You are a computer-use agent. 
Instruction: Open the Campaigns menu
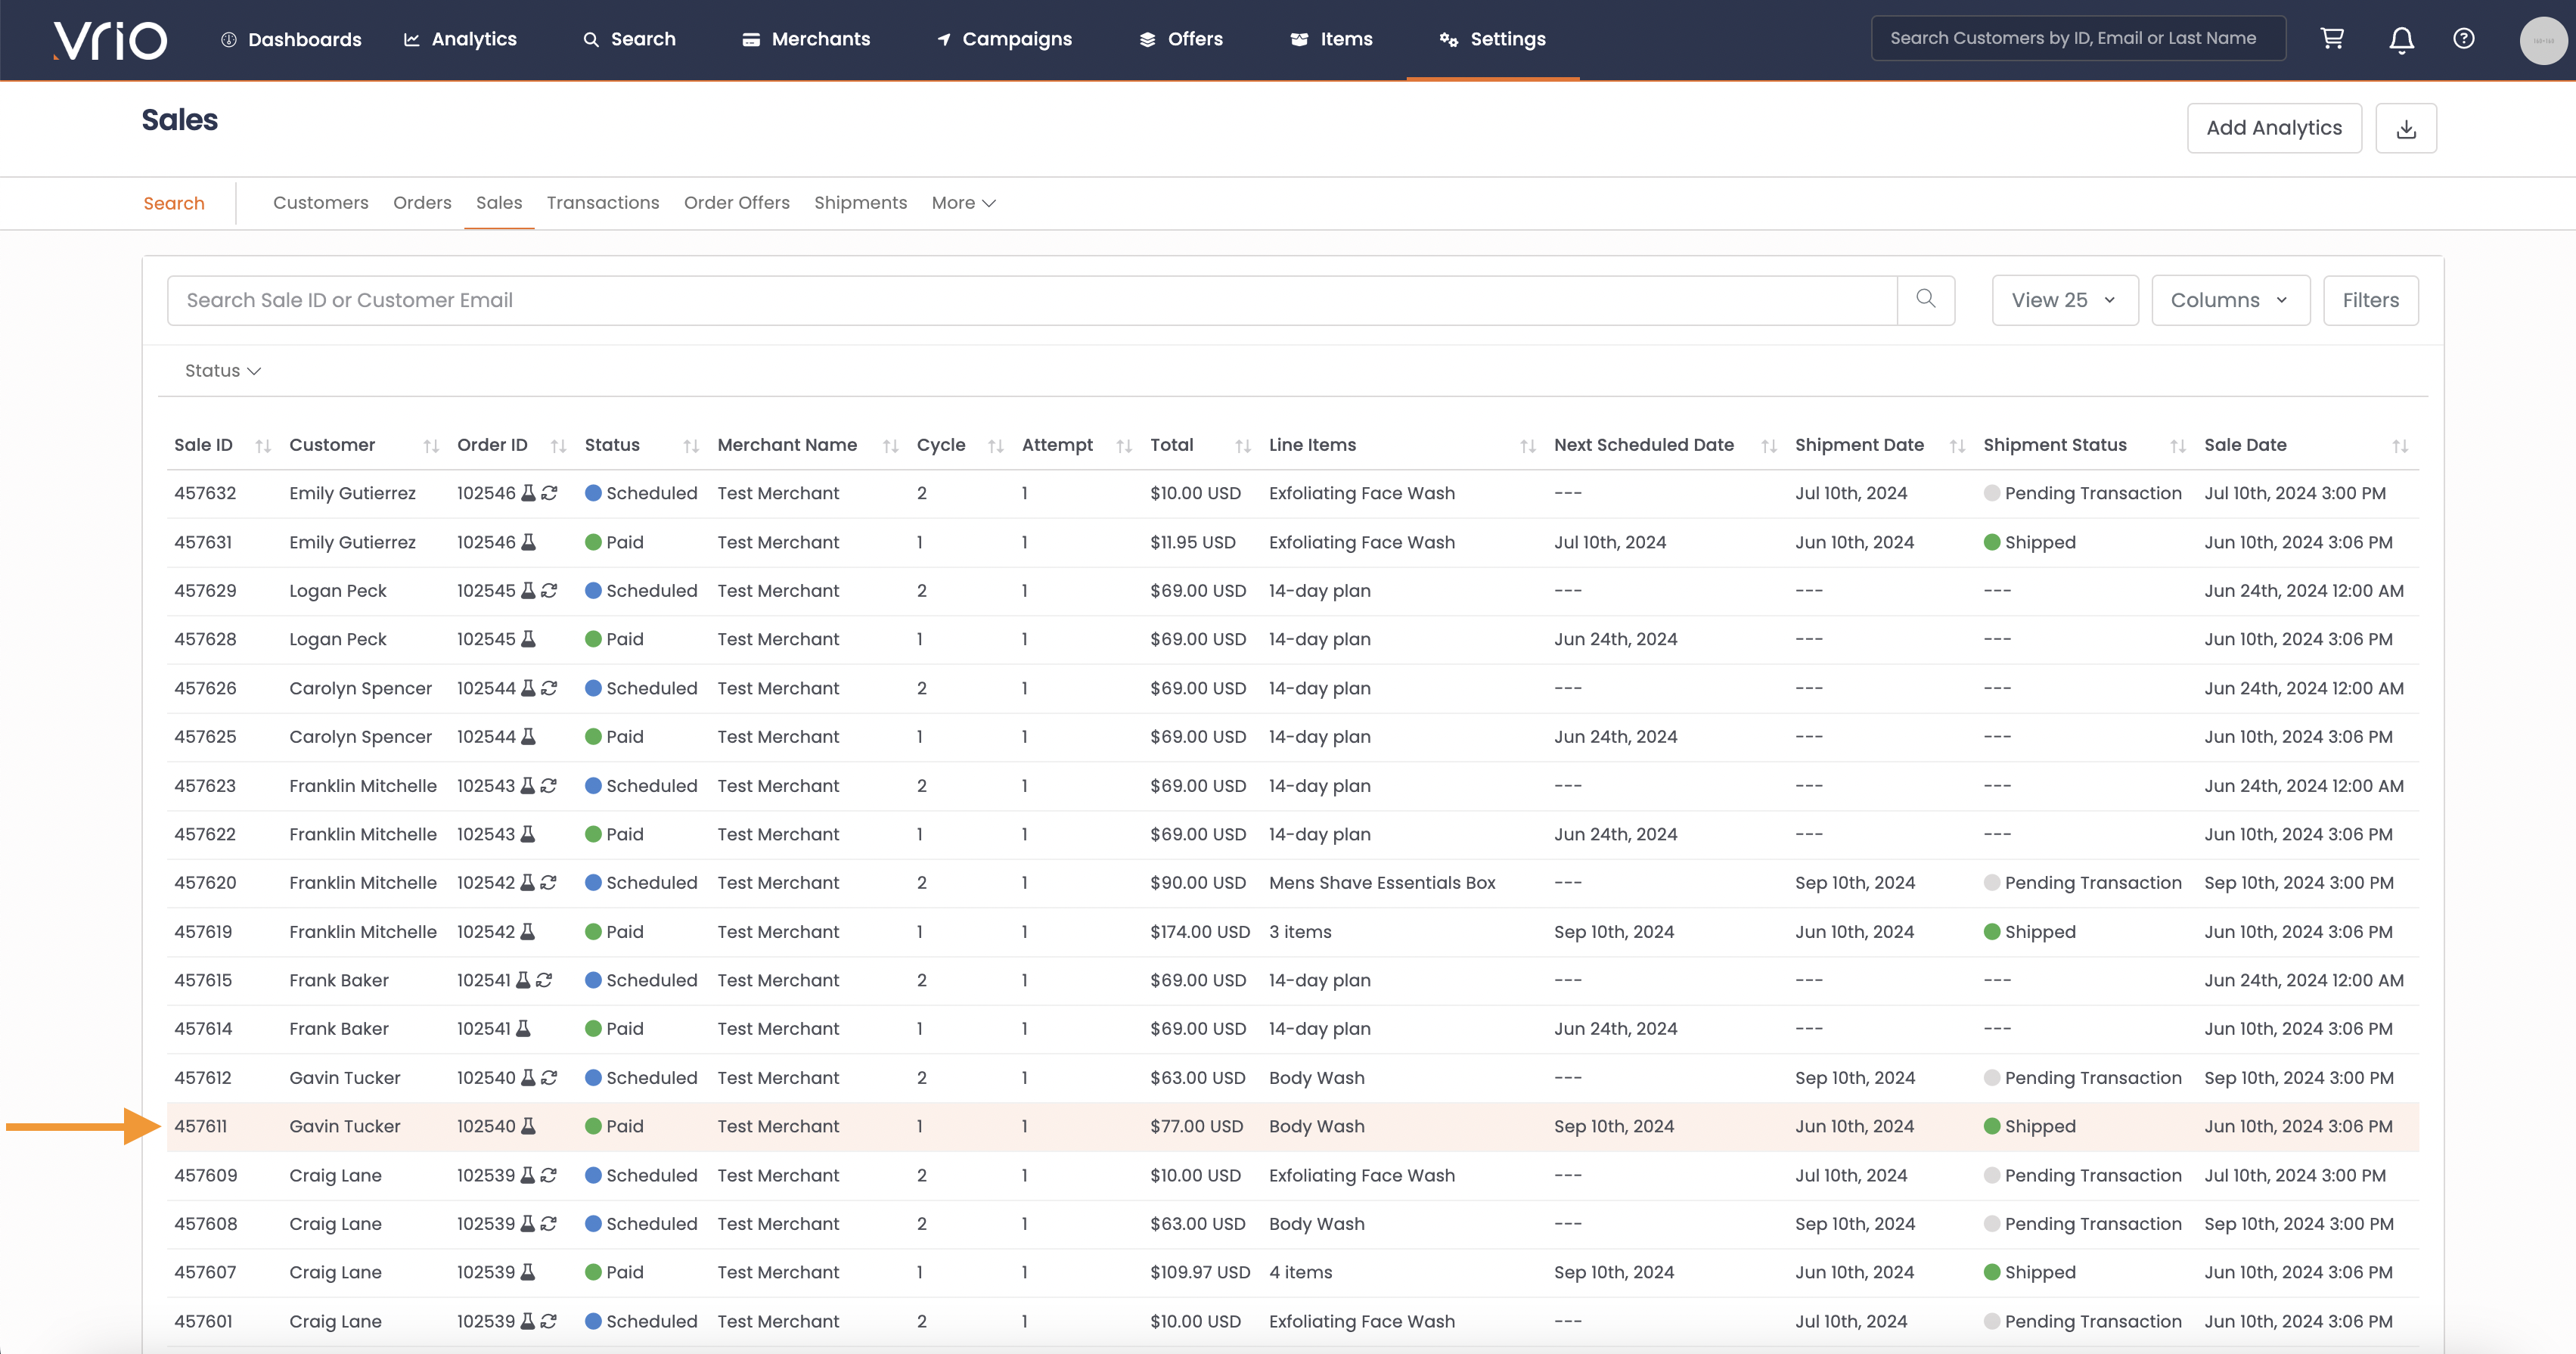(x=1004, y=39)
